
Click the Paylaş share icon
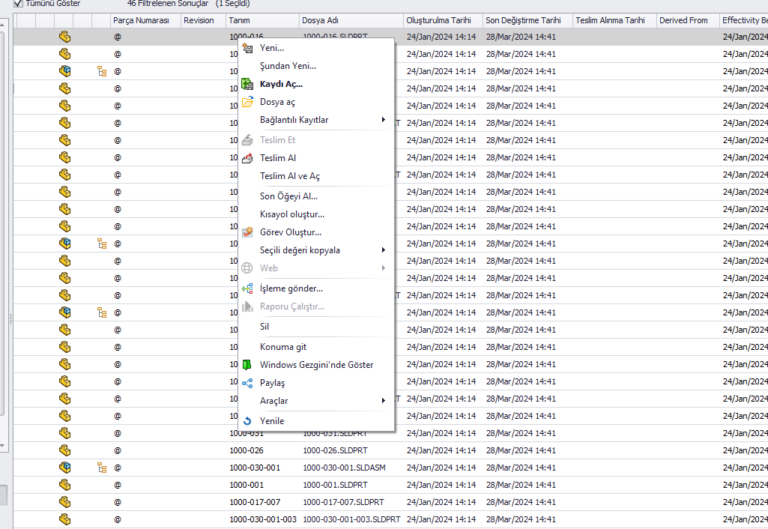[x=248, y=383]
